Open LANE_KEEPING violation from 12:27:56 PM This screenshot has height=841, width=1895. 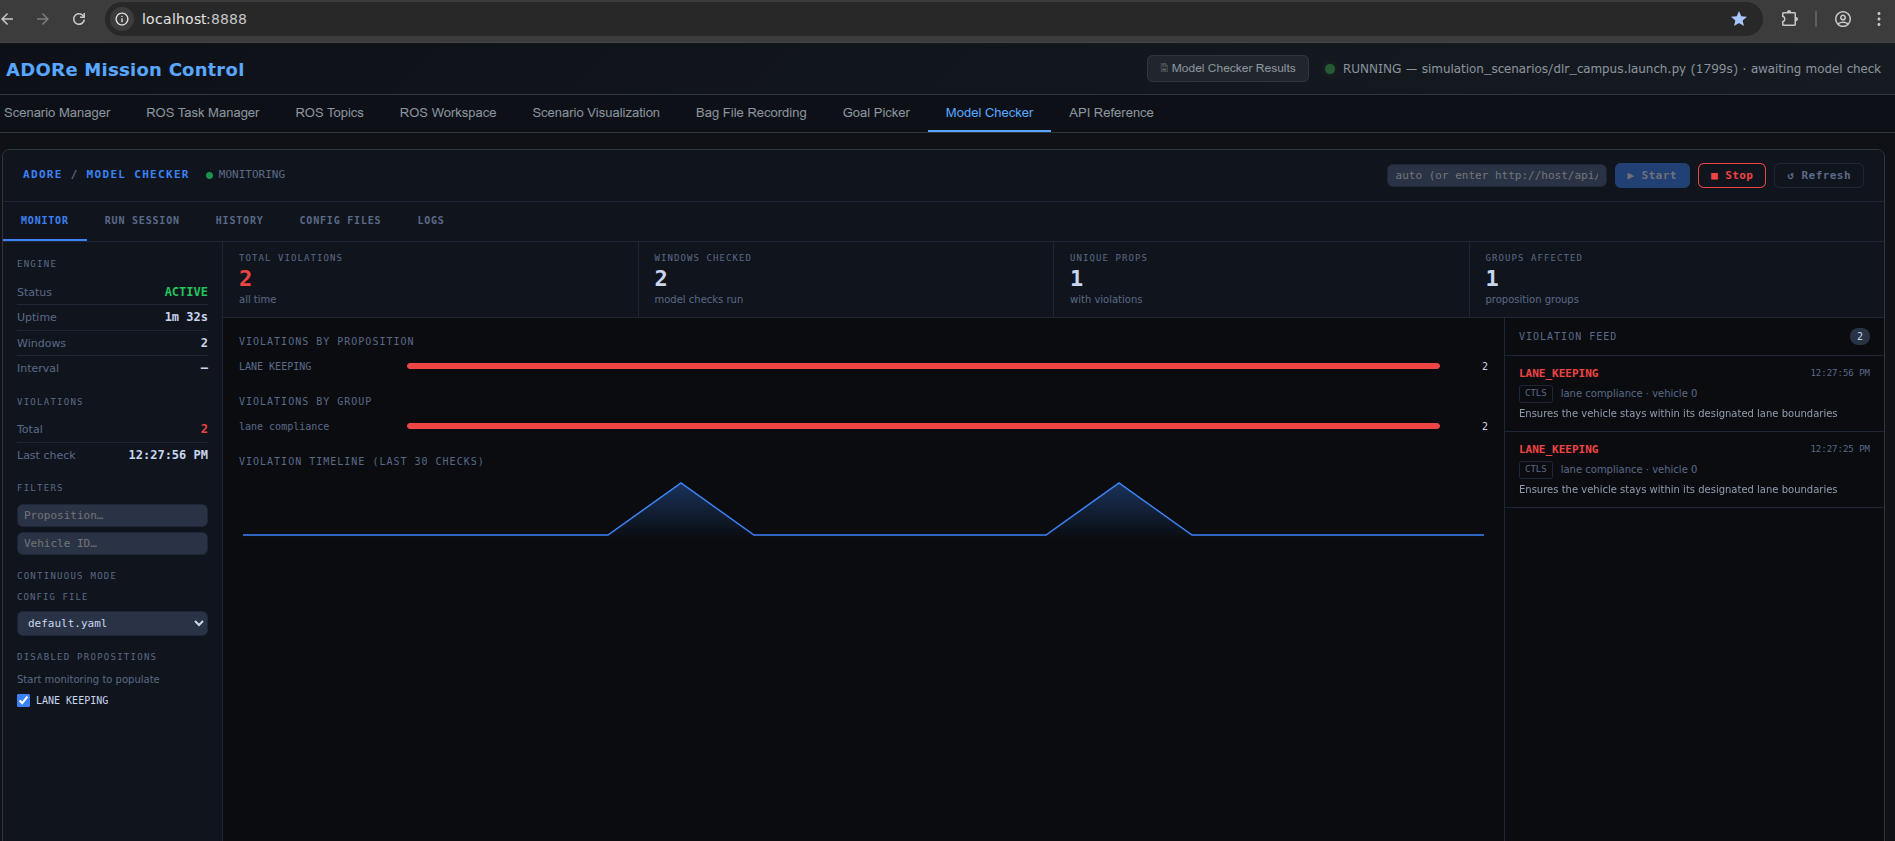click(x=1694, y=393)
